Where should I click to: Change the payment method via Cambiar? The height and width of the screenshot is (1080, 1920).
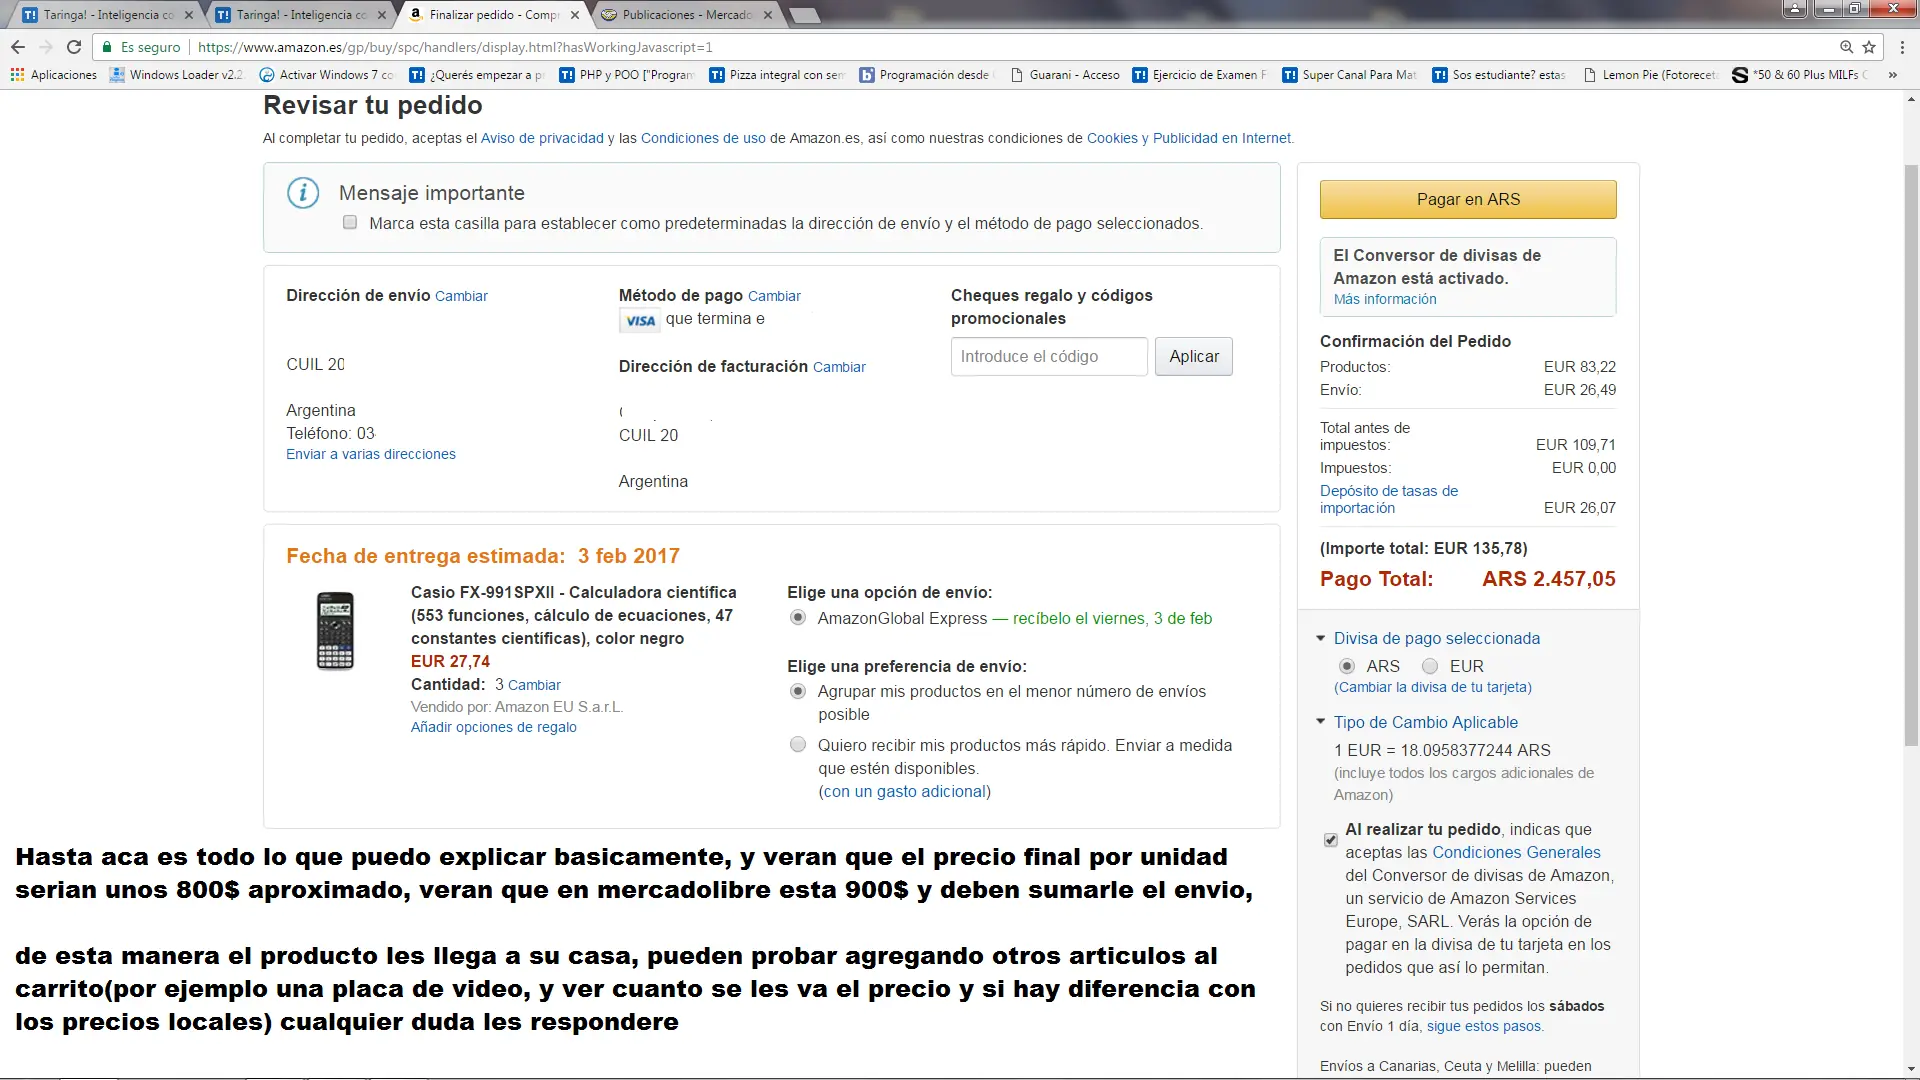click(774, 296)
